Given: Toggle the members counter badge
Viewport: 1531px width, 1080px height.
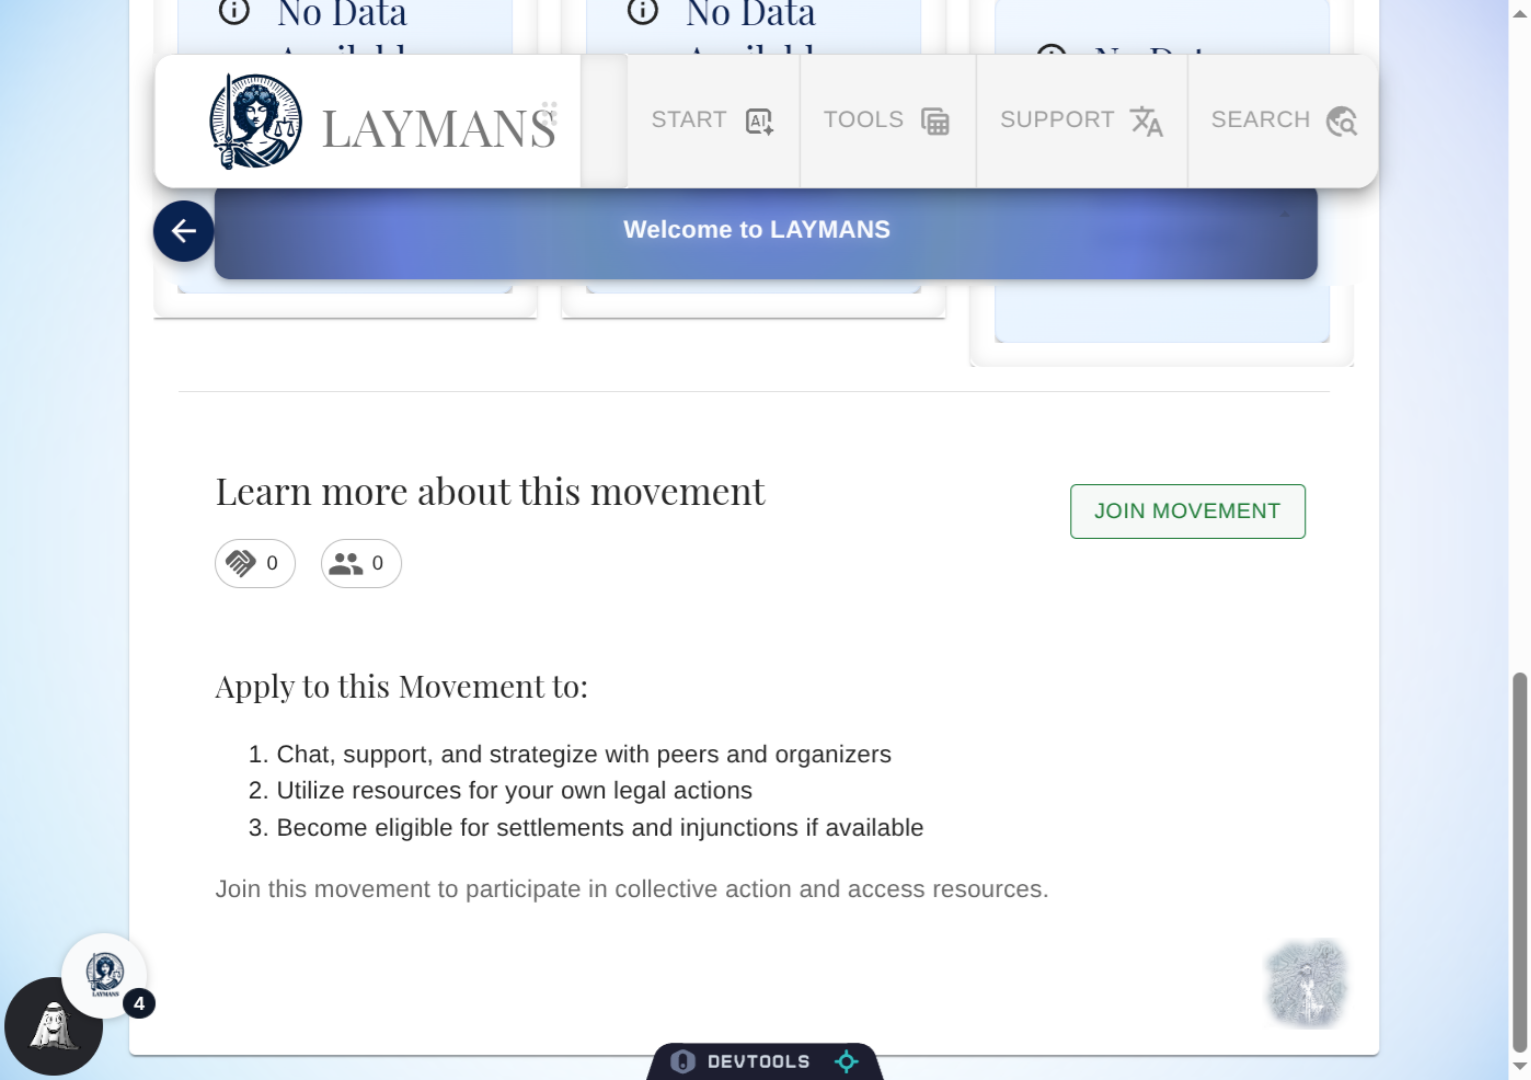Looking at the screenshot, I should 360,563.
